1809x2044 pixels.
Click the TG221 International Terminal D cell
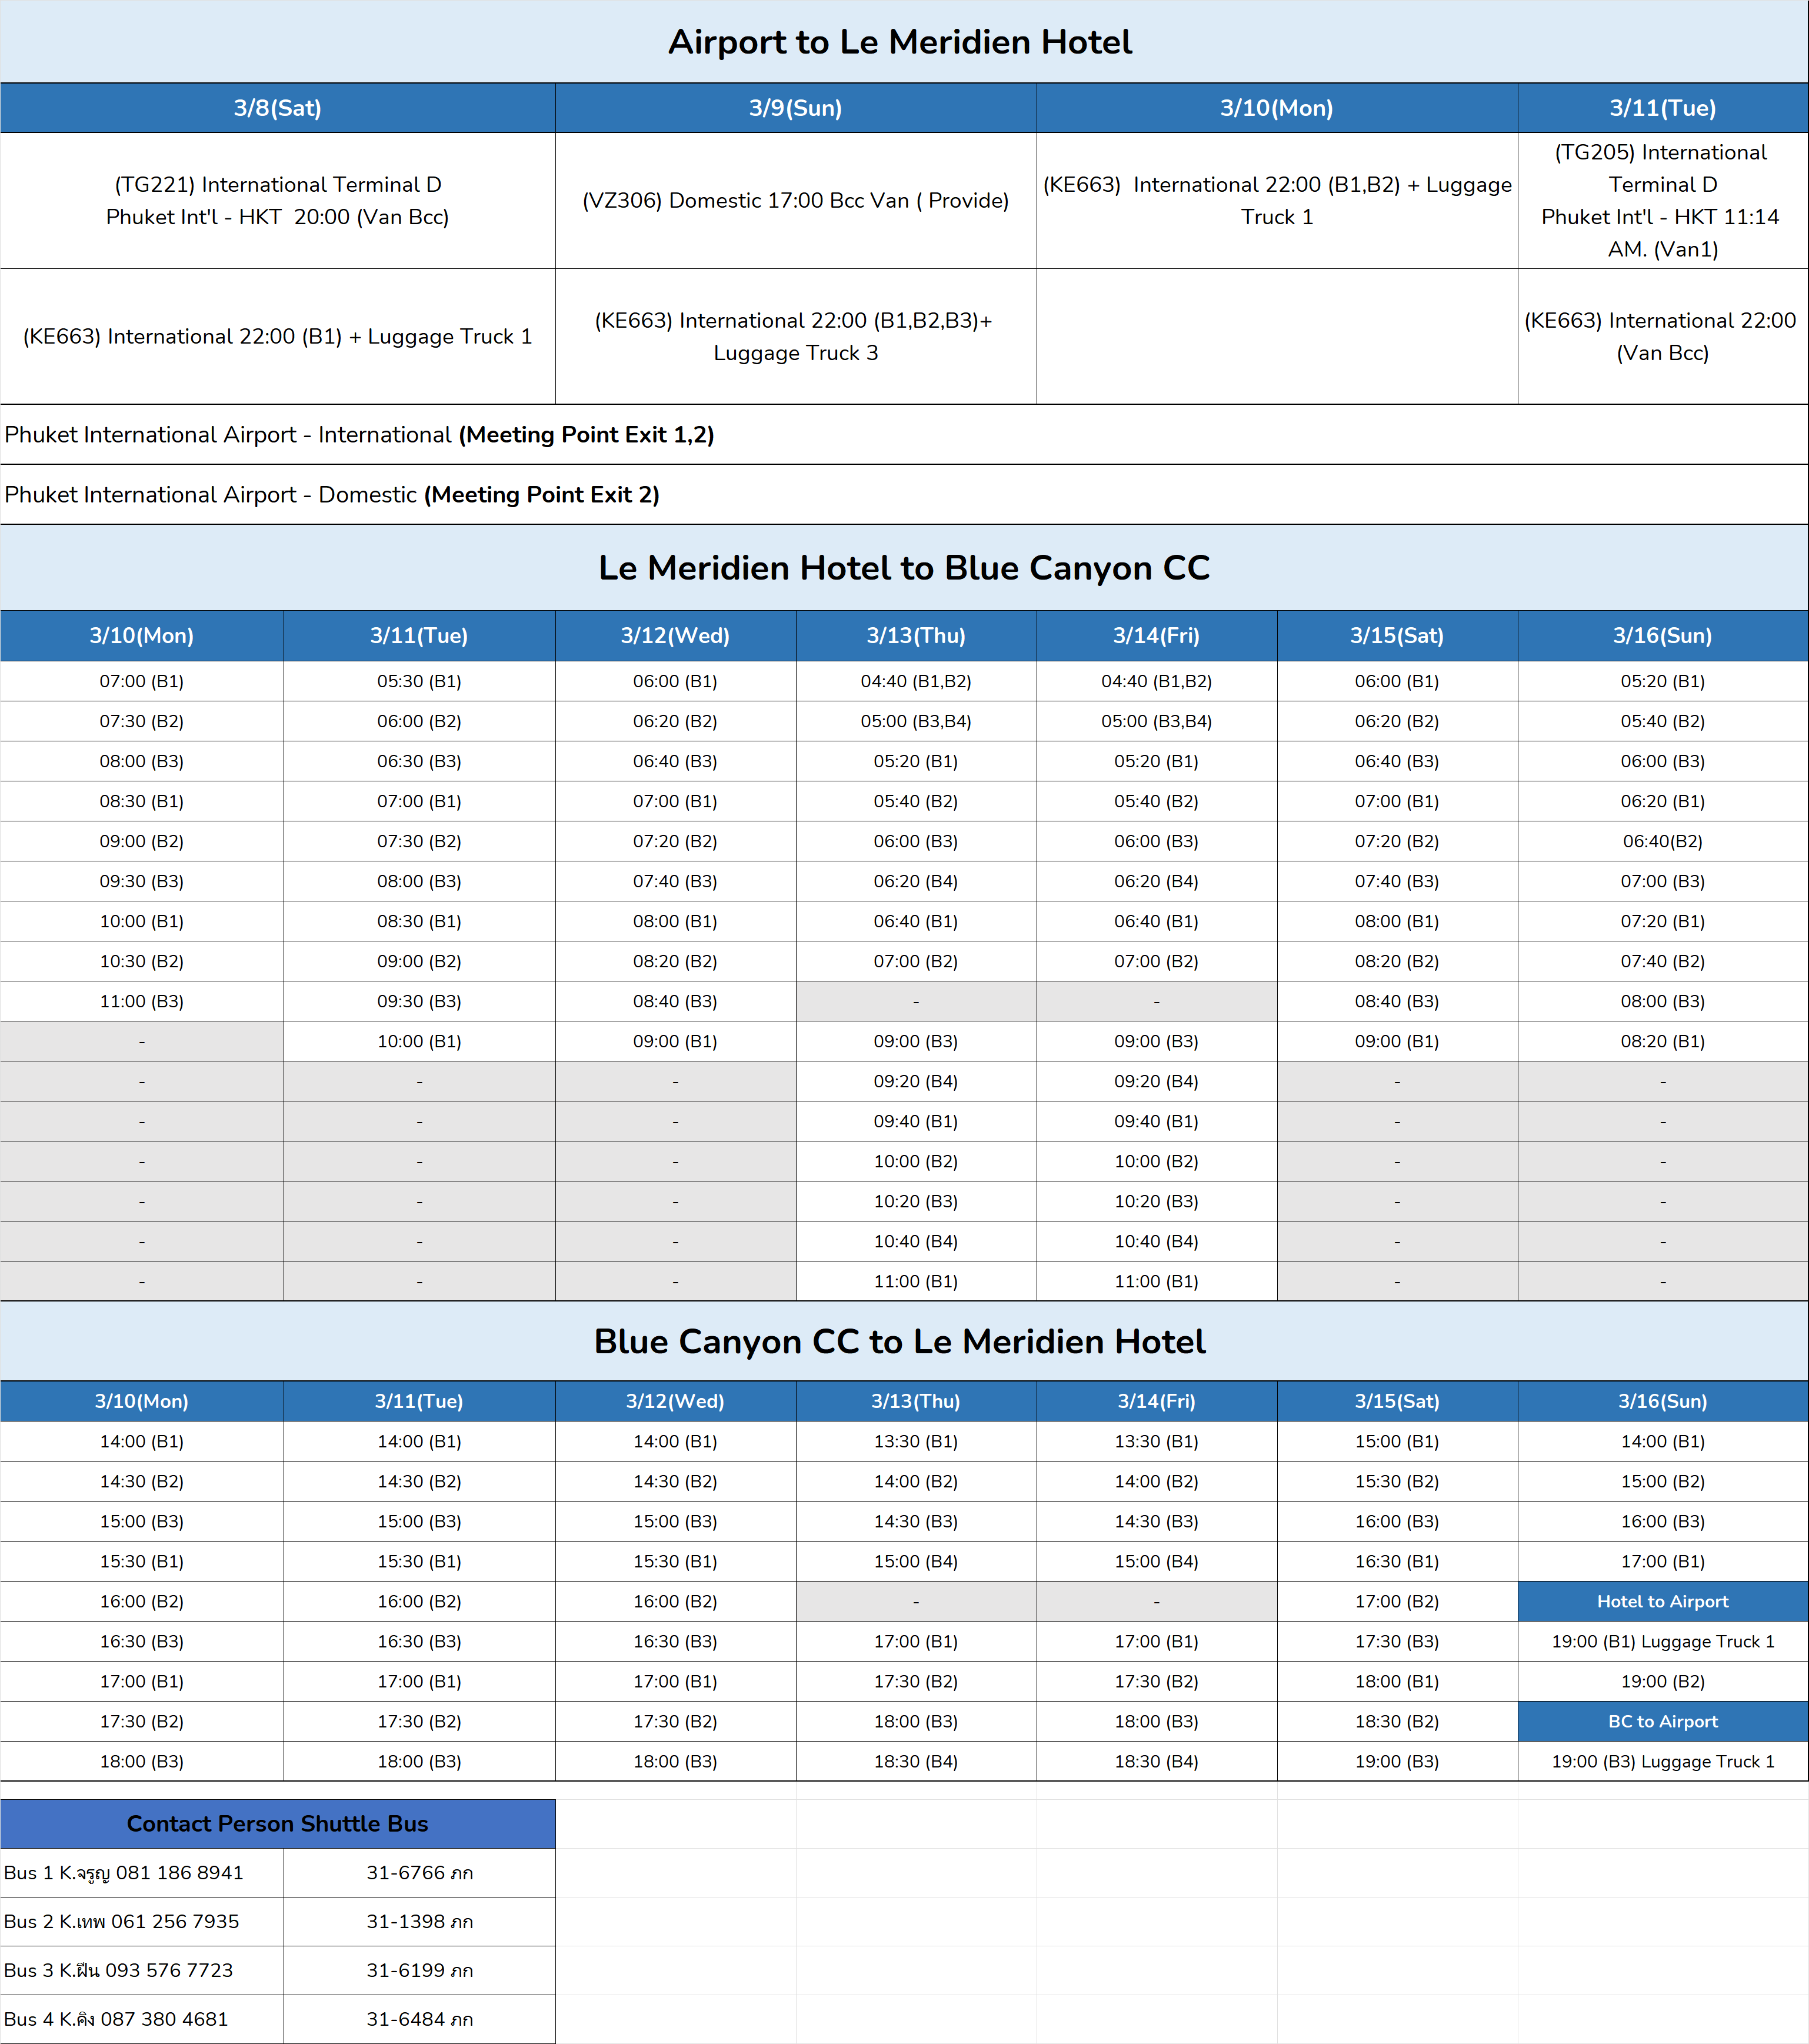(x=278, y=200)
